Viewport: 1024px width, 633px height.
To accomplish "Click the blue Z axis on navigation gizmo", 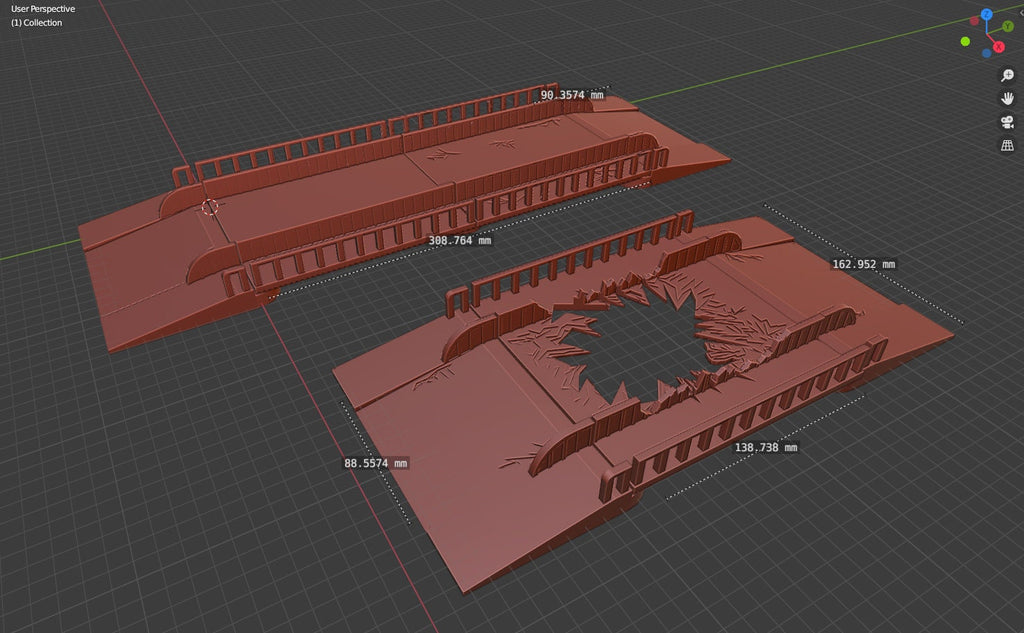I will tap(986, 15).
